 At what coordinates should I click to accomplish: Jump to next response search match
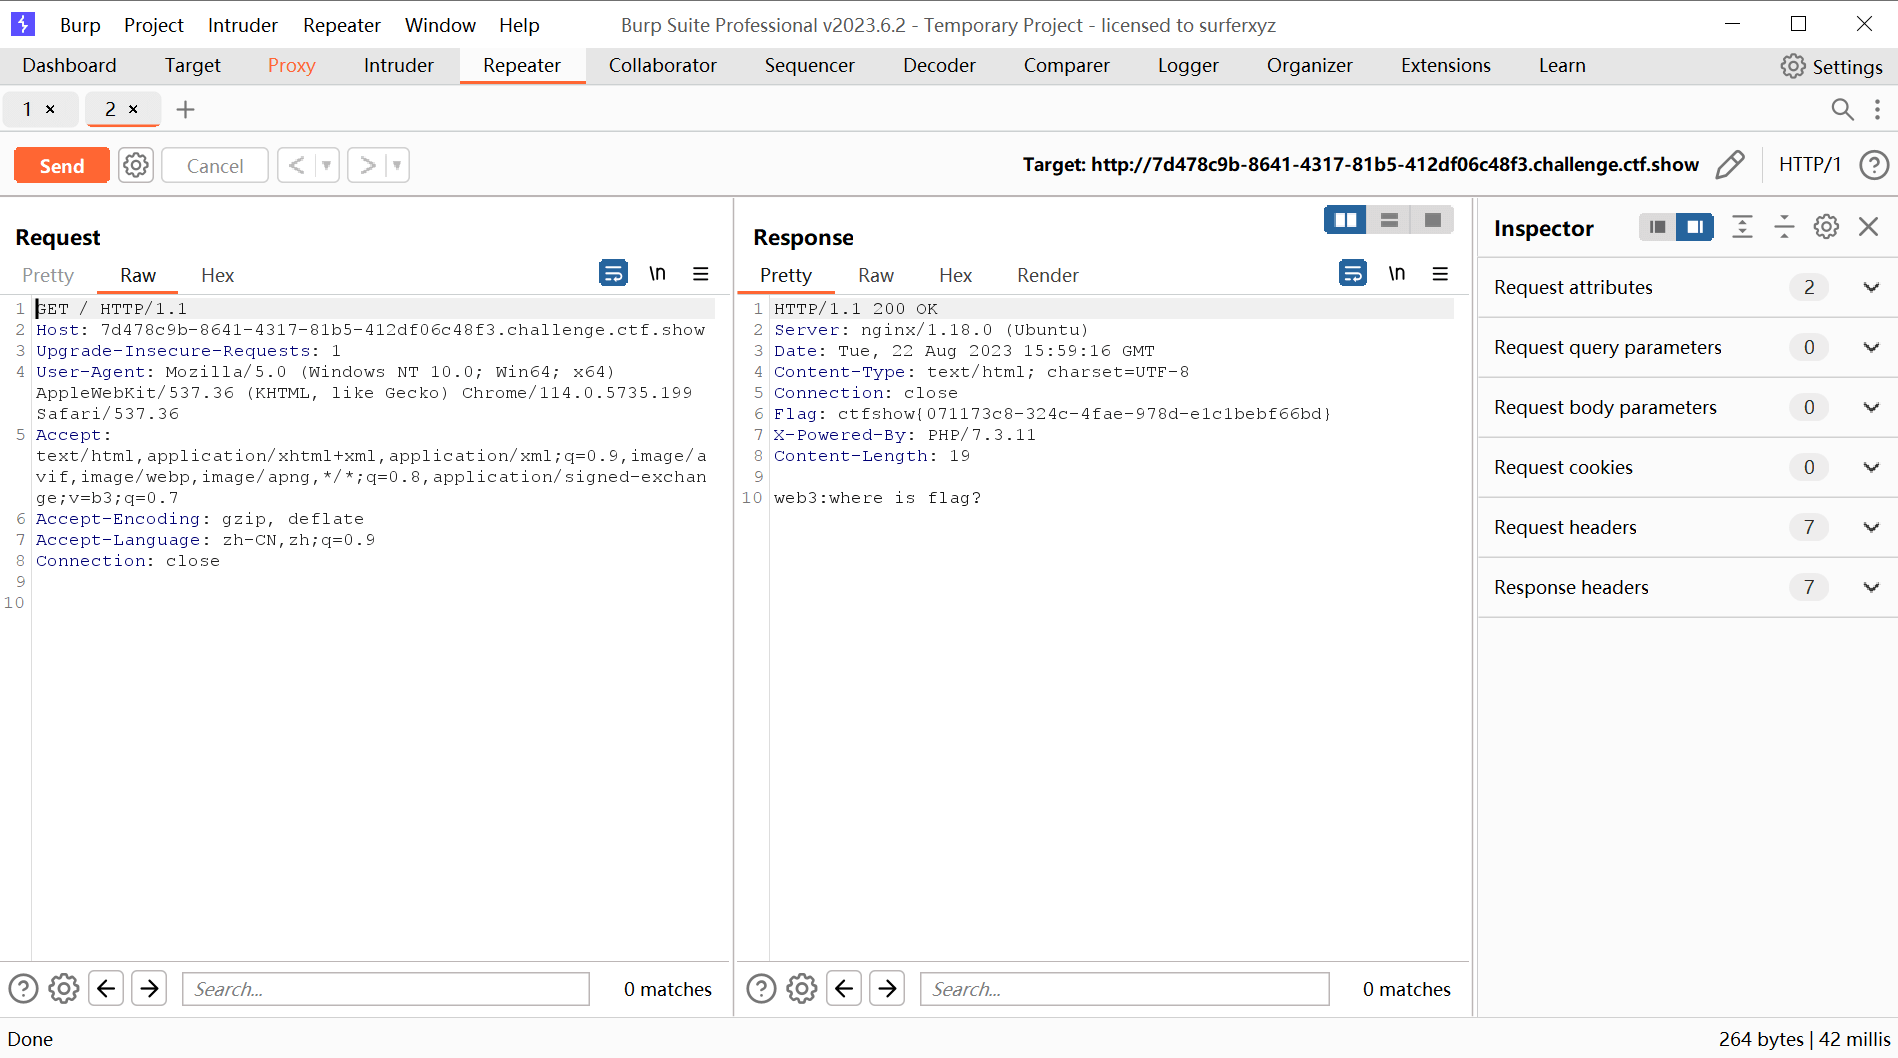[887, 989]
